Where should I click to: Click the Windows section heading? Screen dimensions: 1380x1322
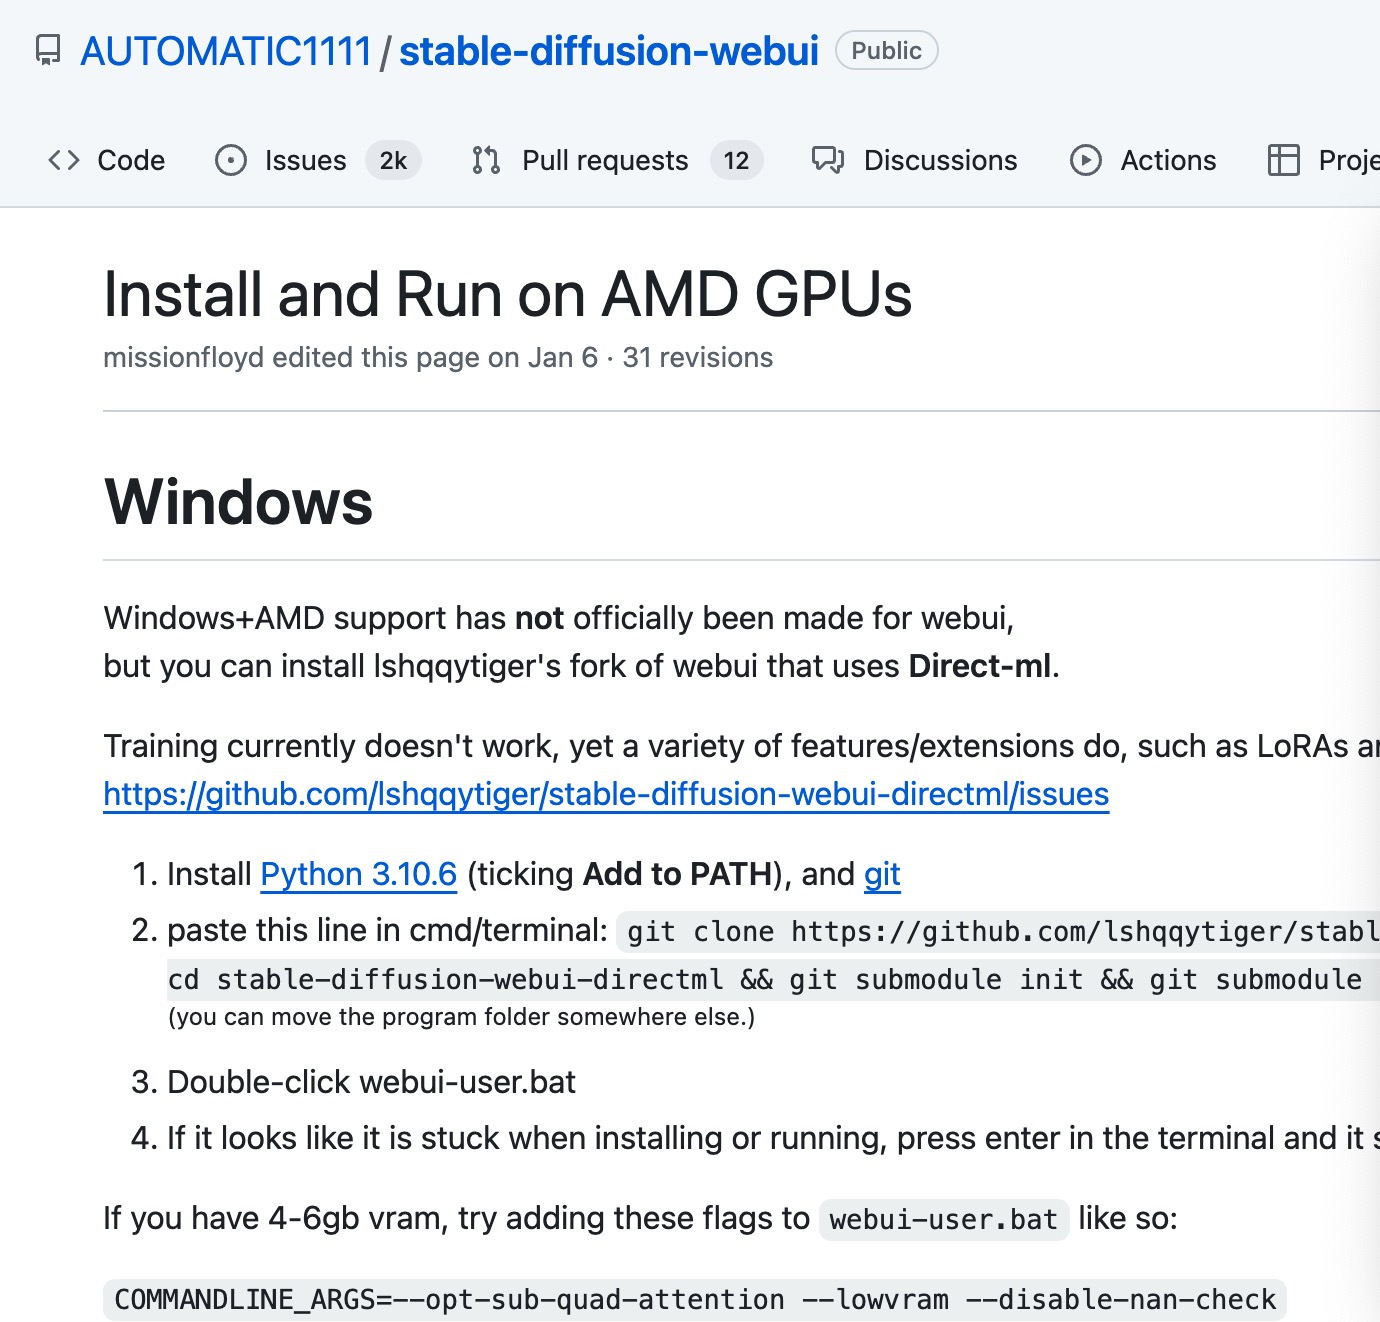tap(239, 501)
